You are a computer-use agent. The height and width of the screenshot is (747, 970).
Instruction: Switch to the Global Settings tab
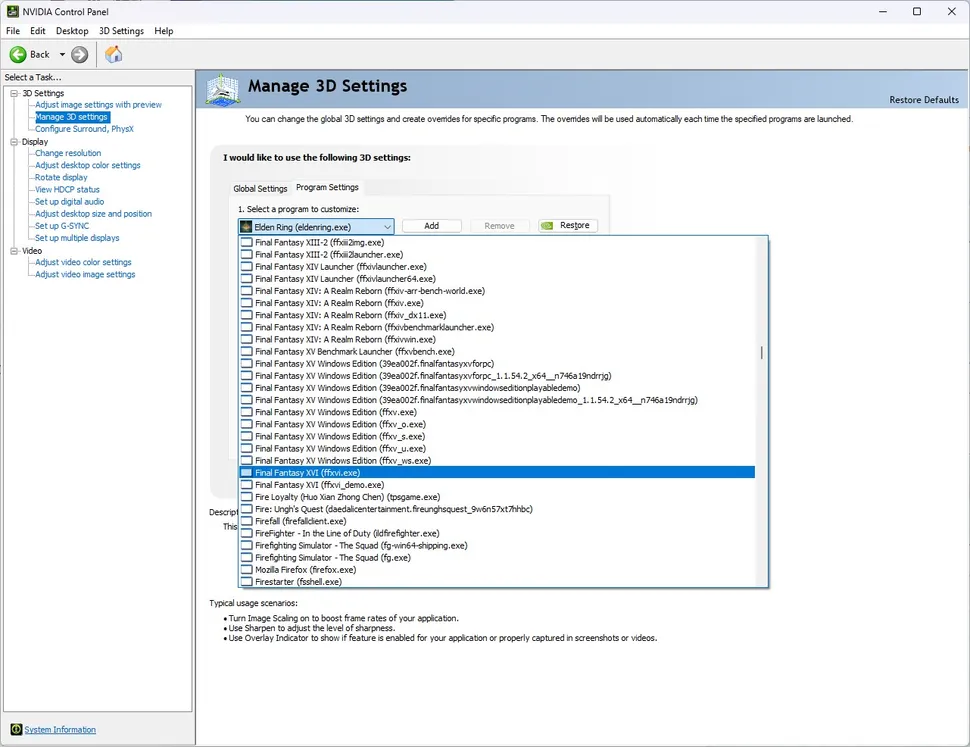[260, 188]
